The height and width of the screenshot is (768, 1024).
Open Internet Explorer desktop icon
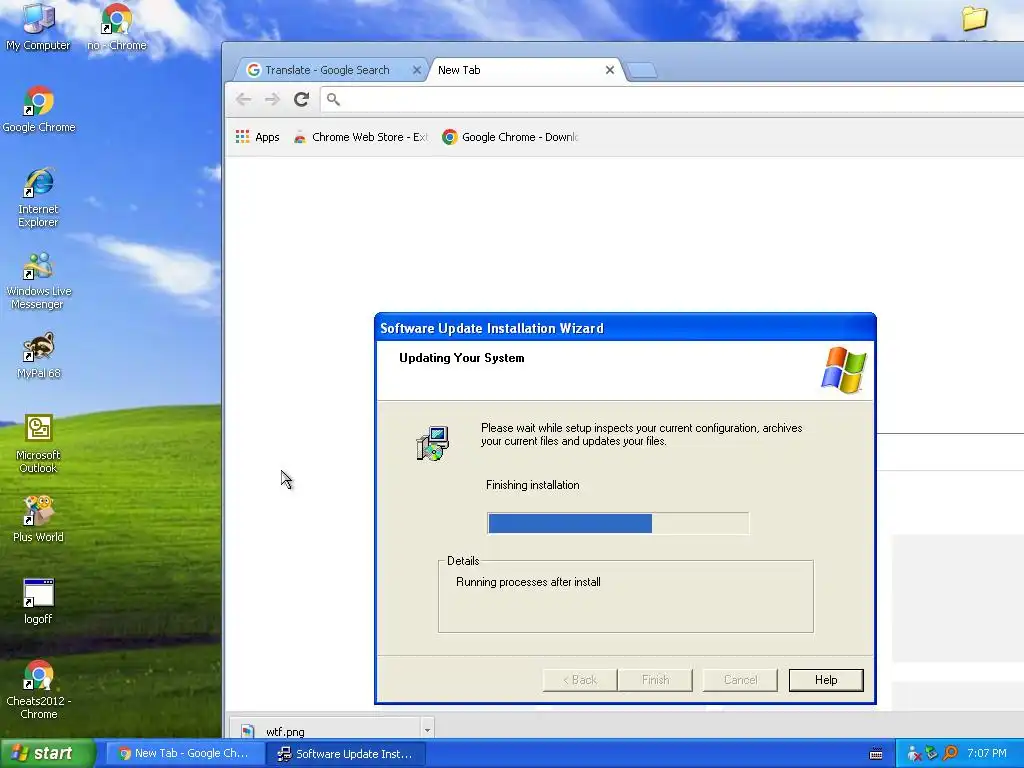point(39,197)
